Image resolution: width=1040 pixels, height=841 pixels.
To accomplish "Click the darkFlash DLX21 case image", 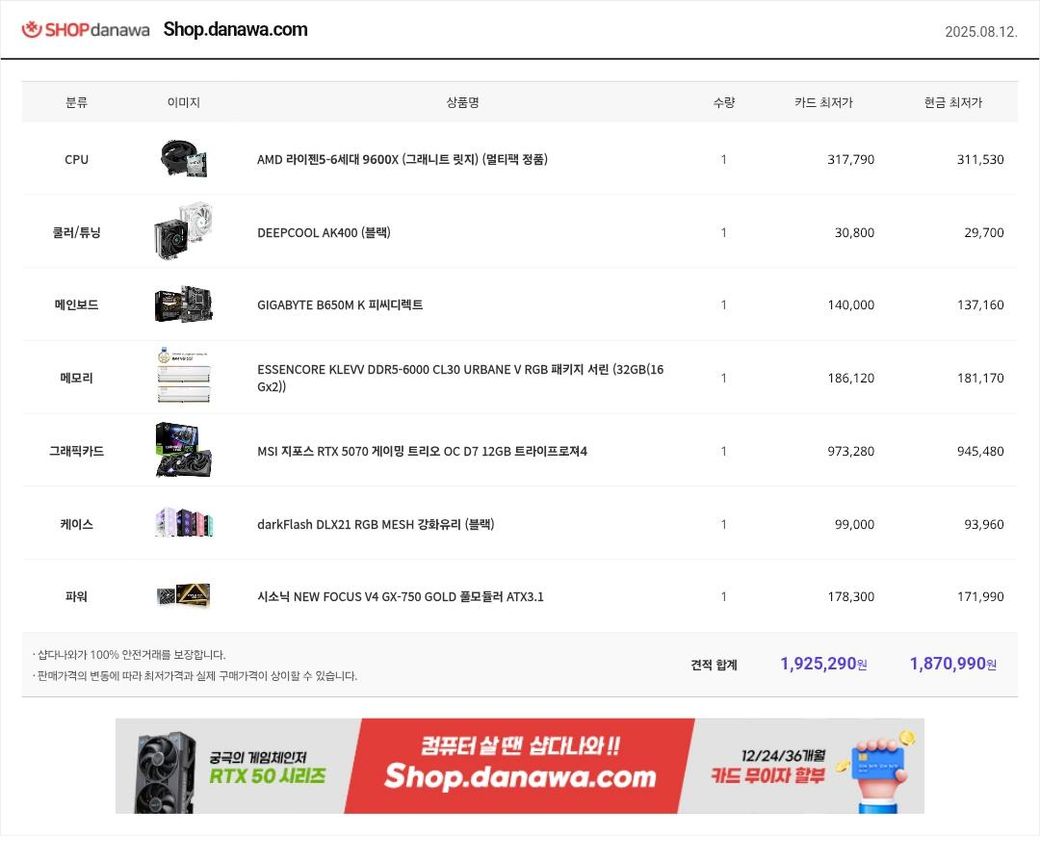I will 183,523.
